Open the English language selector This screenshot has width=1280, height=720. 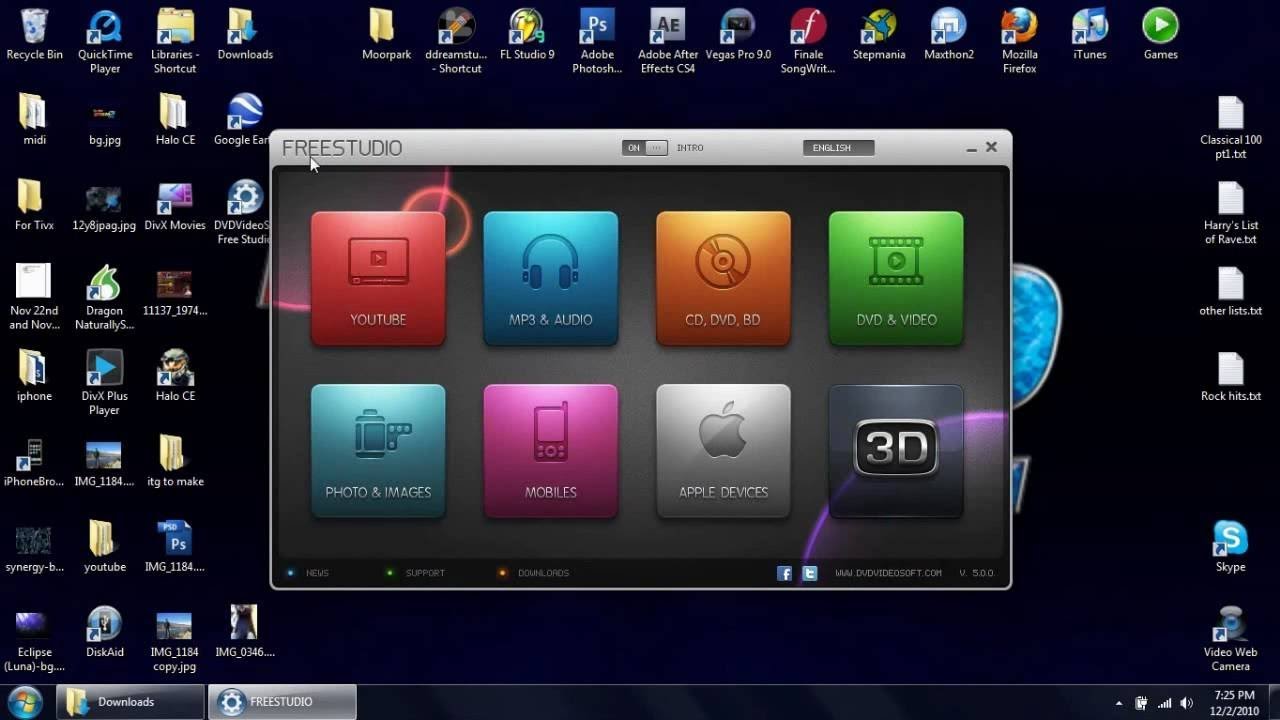(838, 148)
